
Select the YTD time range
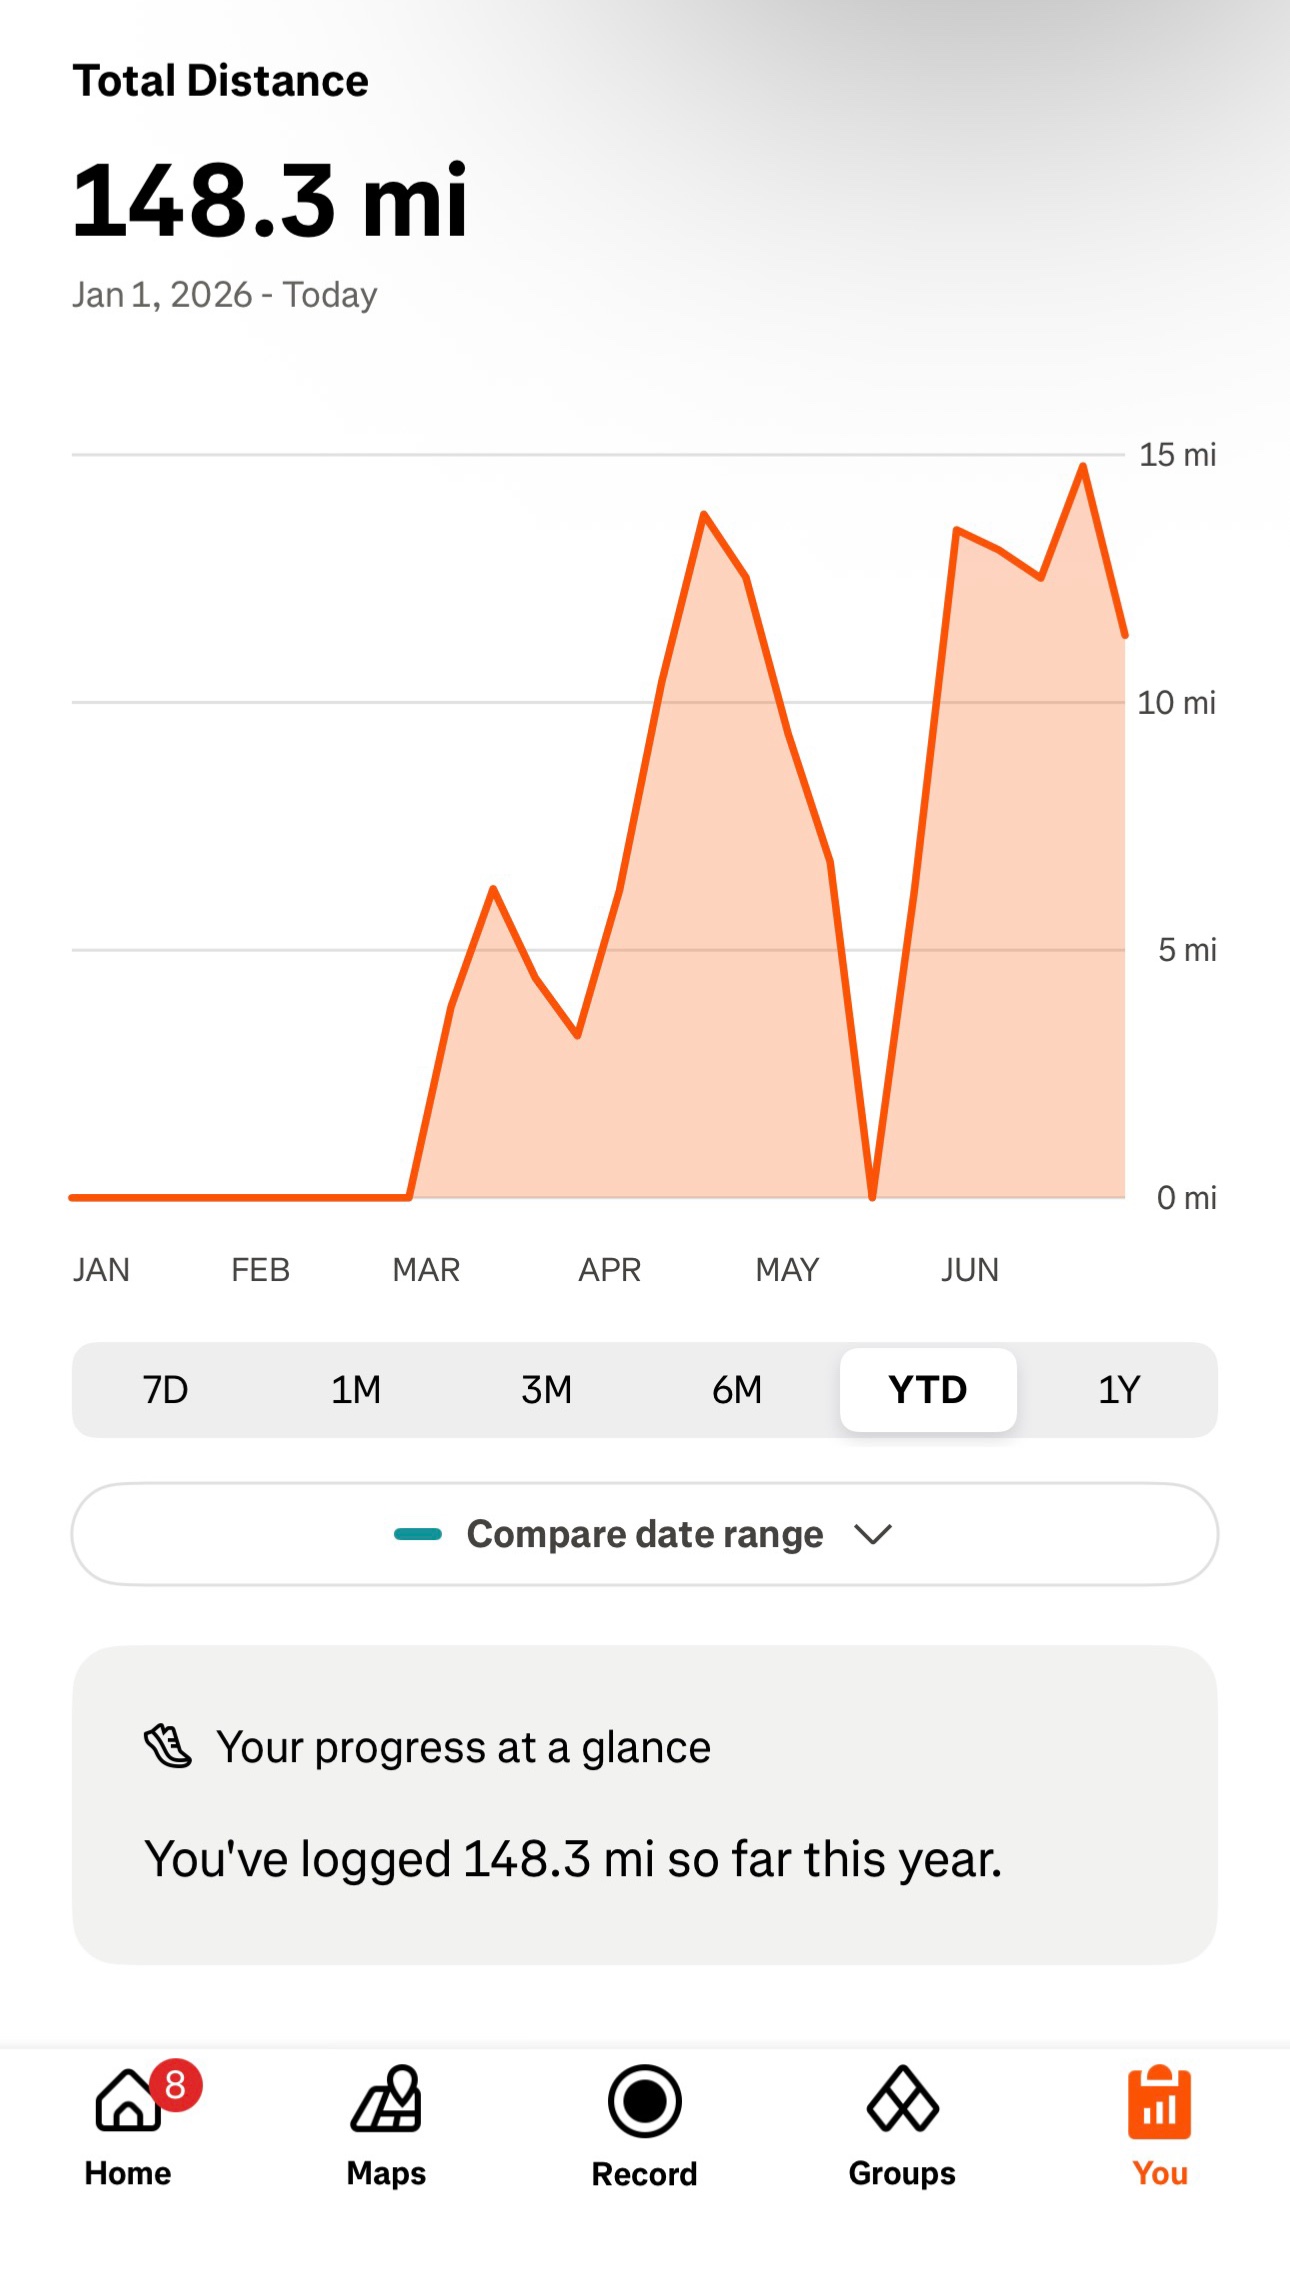(928, 1390)
